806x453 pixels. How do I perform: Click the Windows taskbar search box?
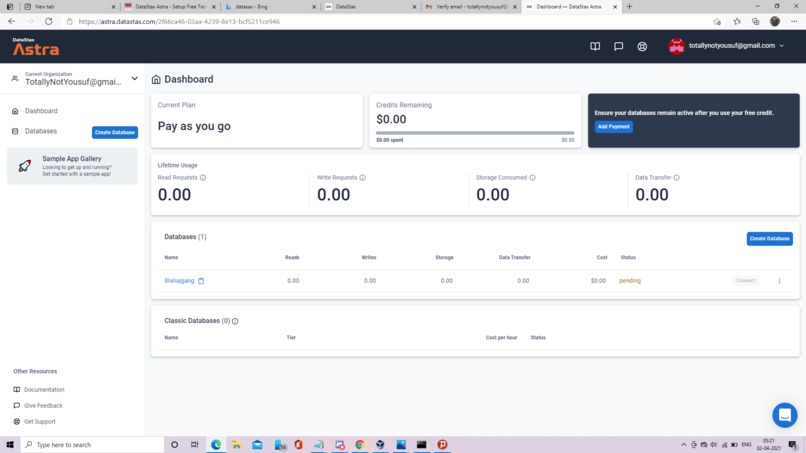coord(93,445)
